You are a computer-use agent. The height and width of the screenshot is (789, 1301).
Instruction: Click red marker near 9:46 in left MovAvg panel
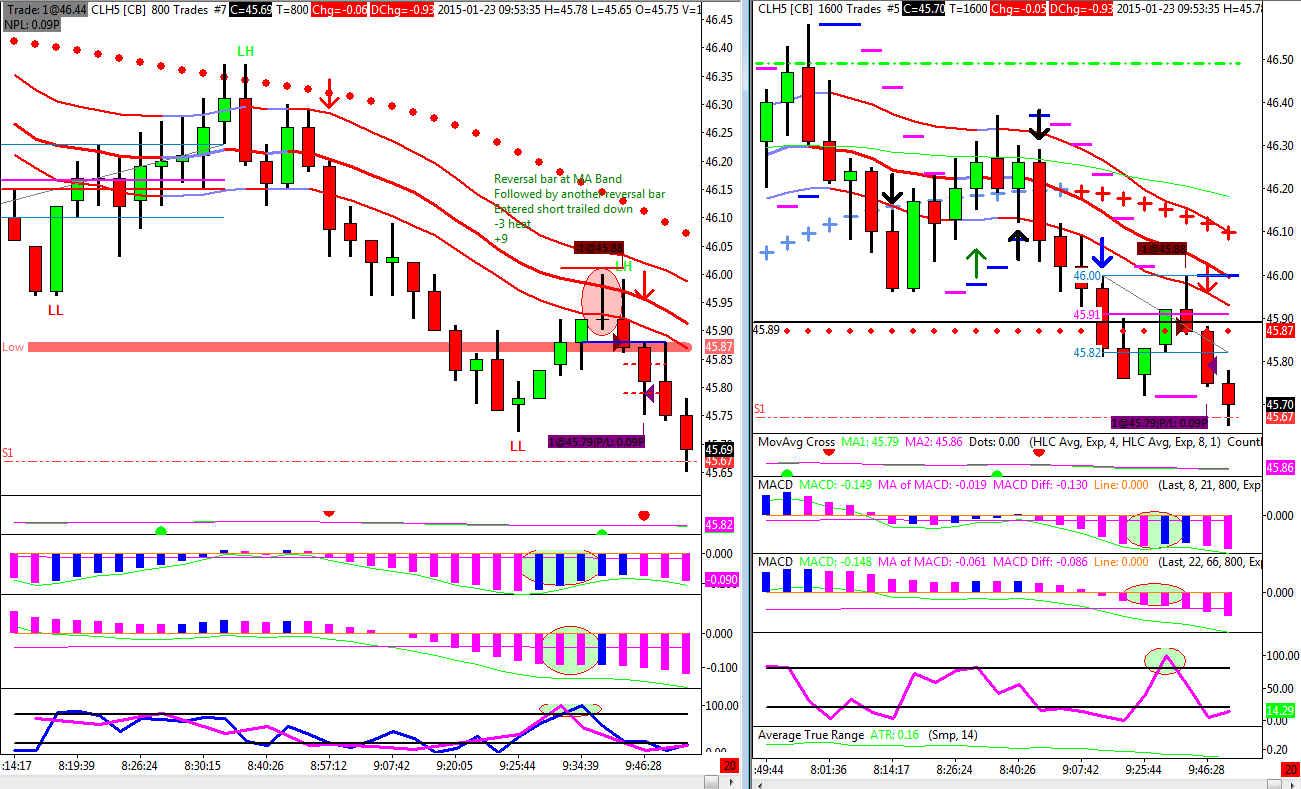[644, 516]
